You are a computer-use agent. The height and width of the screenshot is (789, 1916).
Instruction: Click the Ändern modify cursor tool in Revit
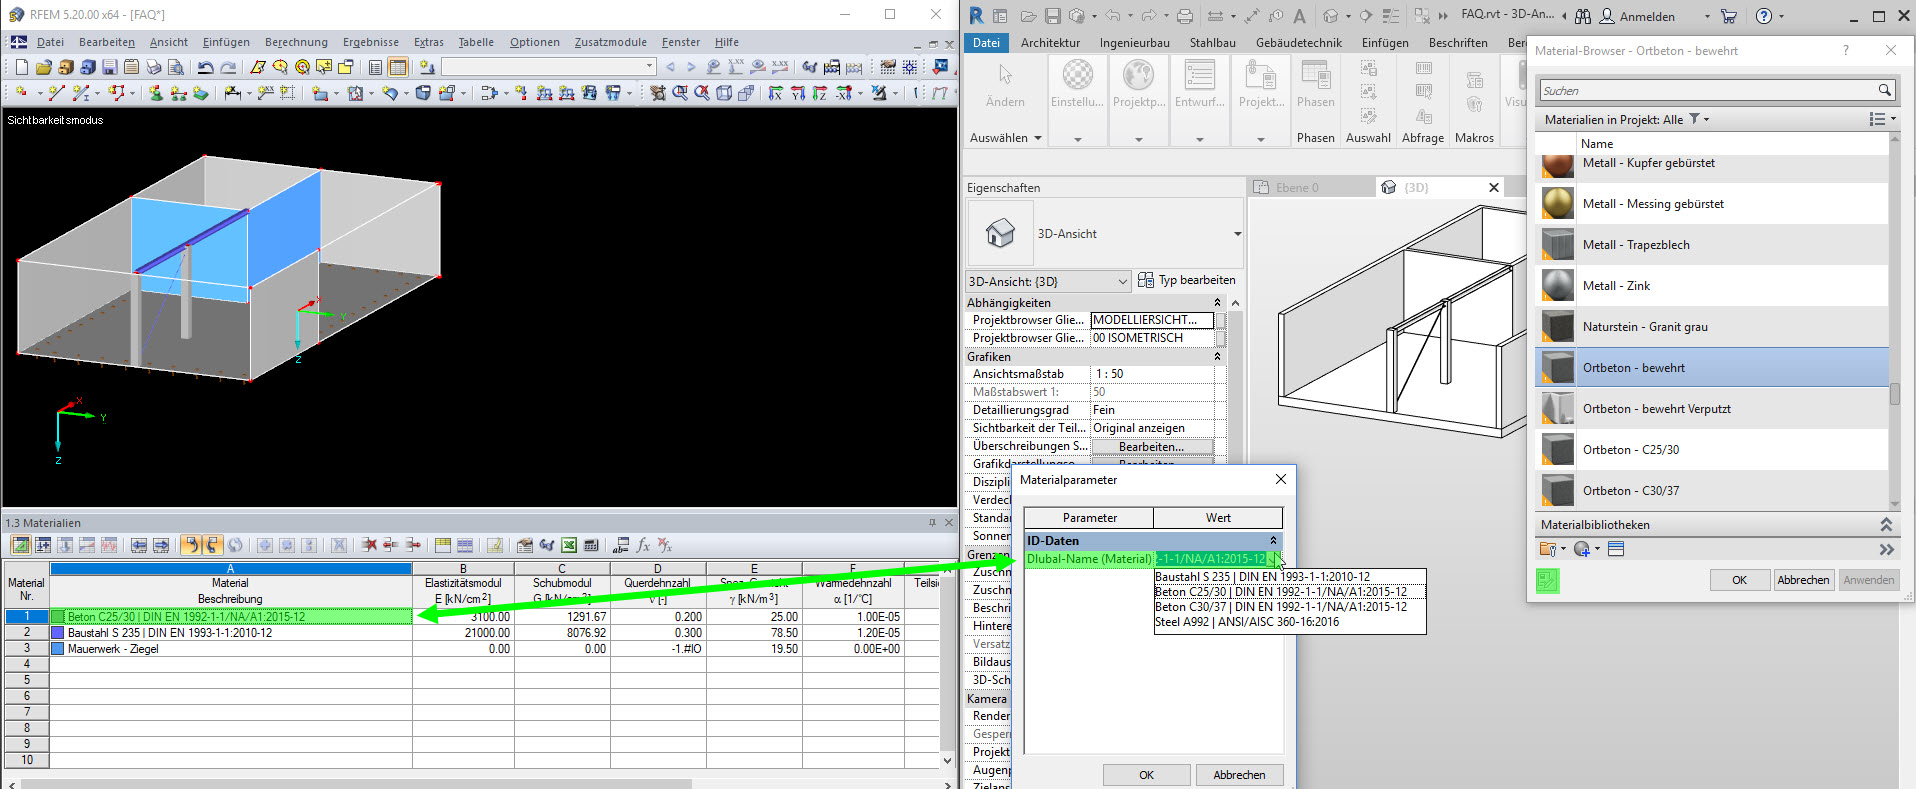[1005, 86]
